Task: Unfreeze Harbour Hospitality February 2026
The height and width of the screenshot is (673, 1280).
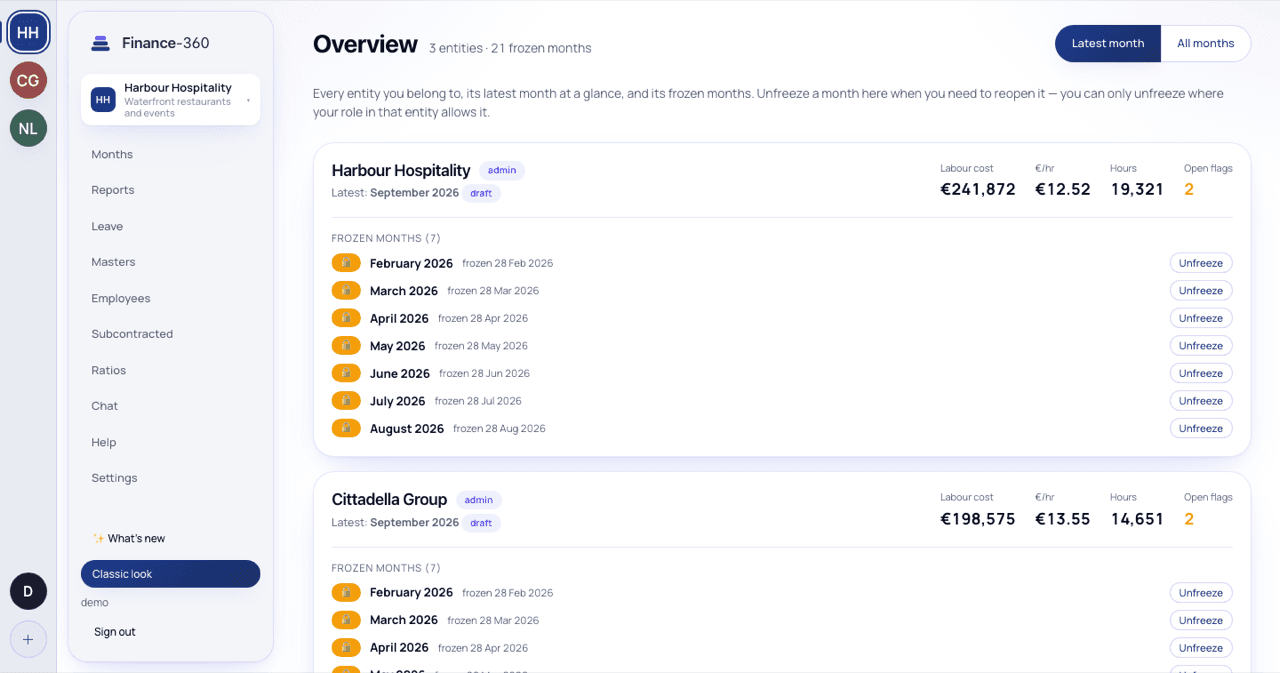Action: click(1201, 263)
